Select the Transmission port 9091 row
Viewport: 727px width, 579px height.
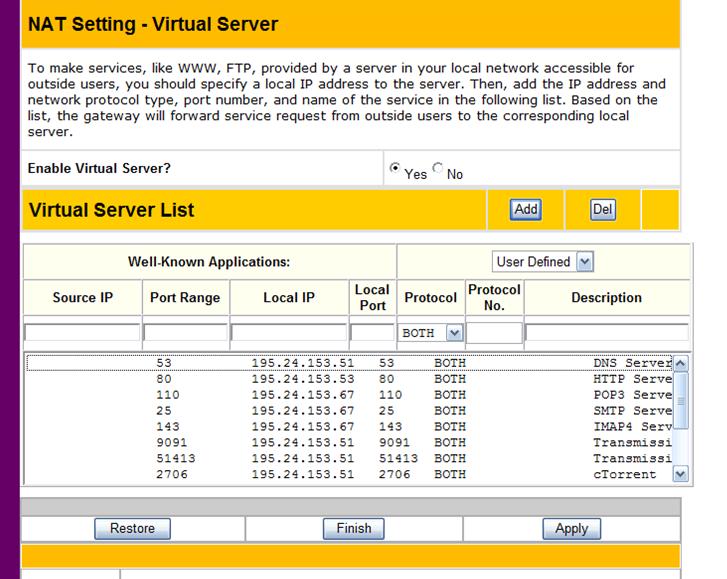(349, 442)
